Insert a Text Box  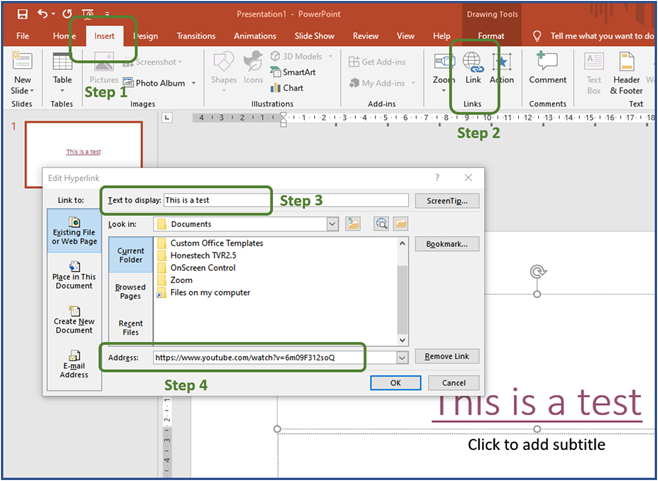594,73
